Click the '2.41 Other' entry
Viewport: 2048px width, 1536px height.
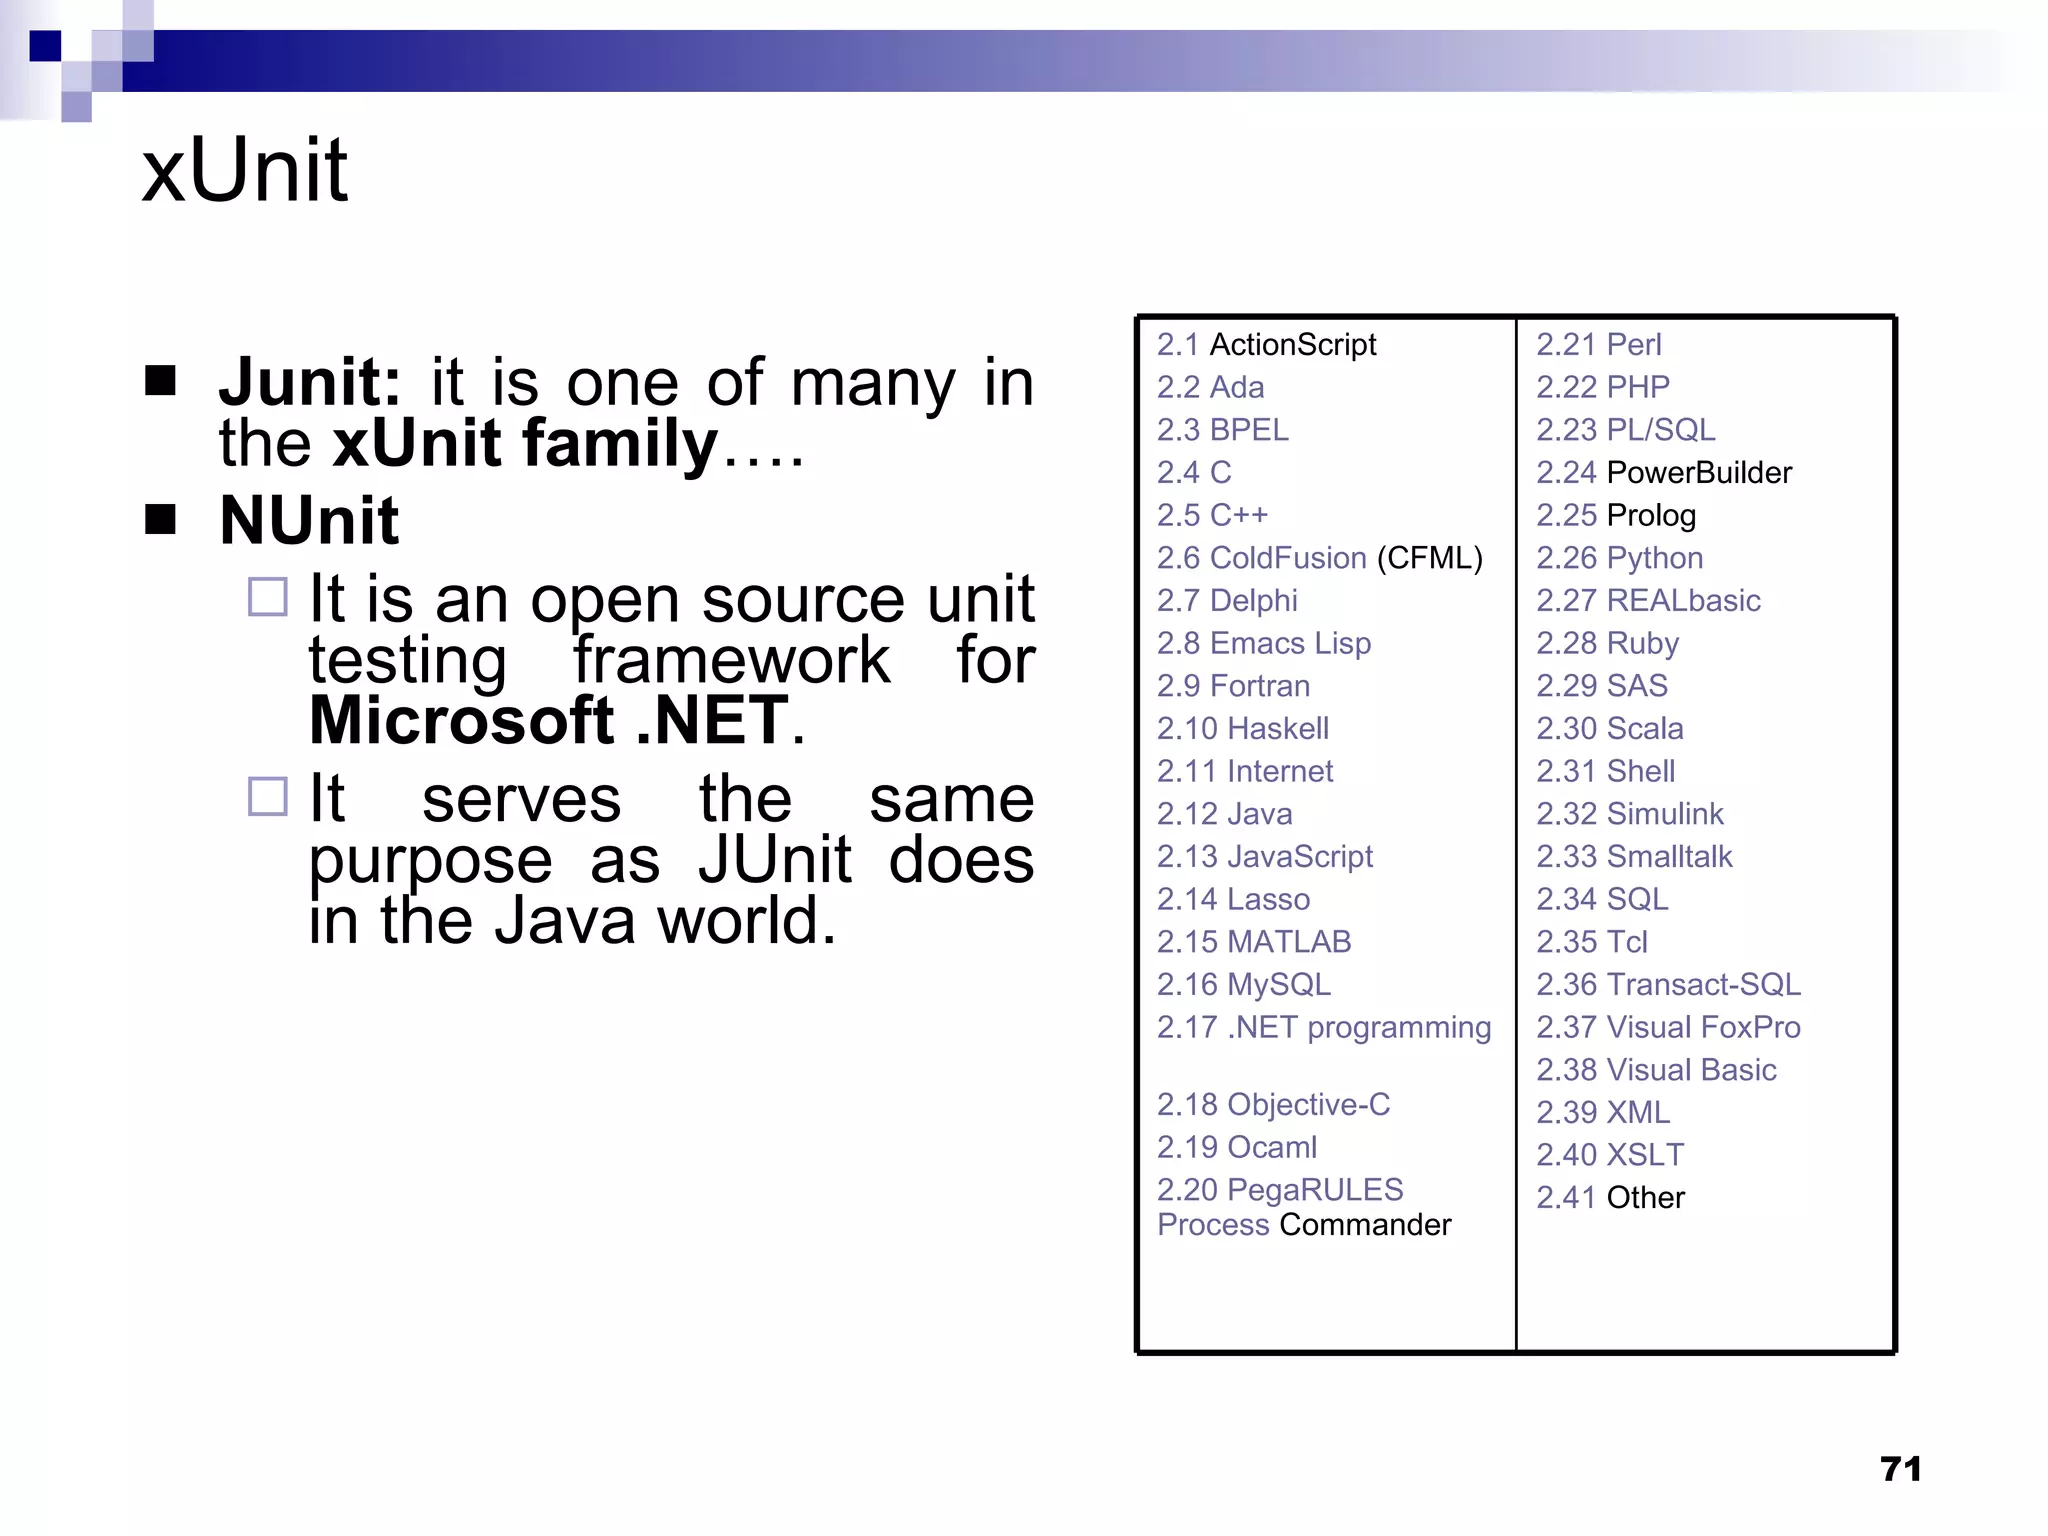[1610, 1198]
